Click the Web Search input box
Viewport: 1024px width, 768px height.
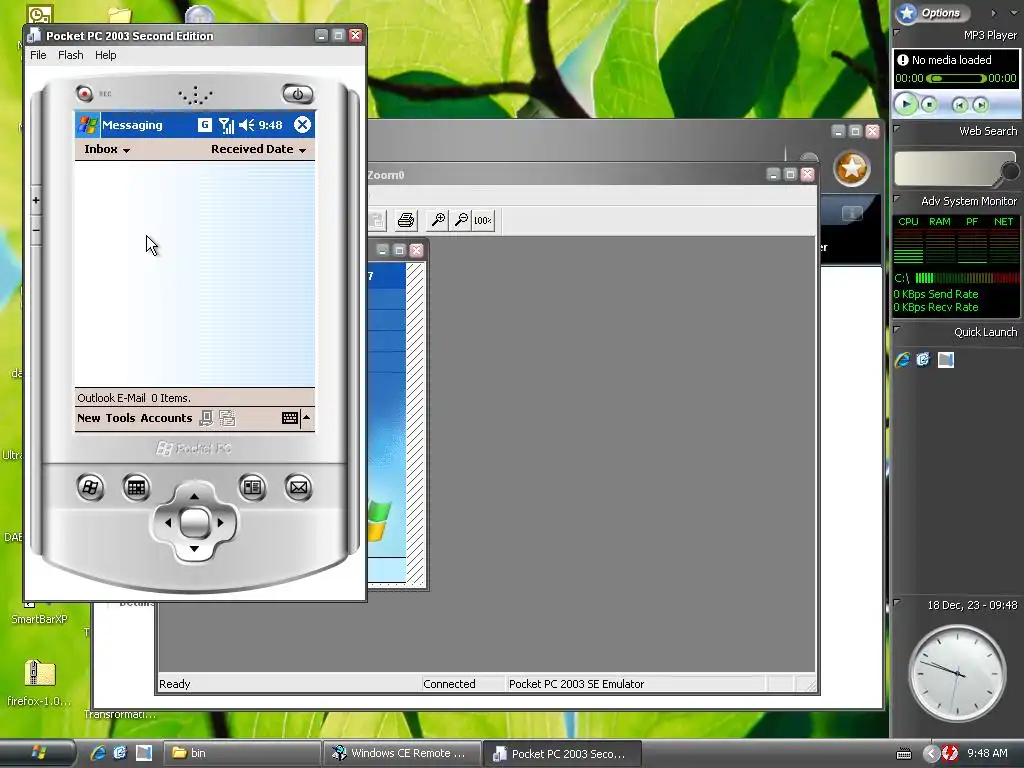(x=947, y=168)
